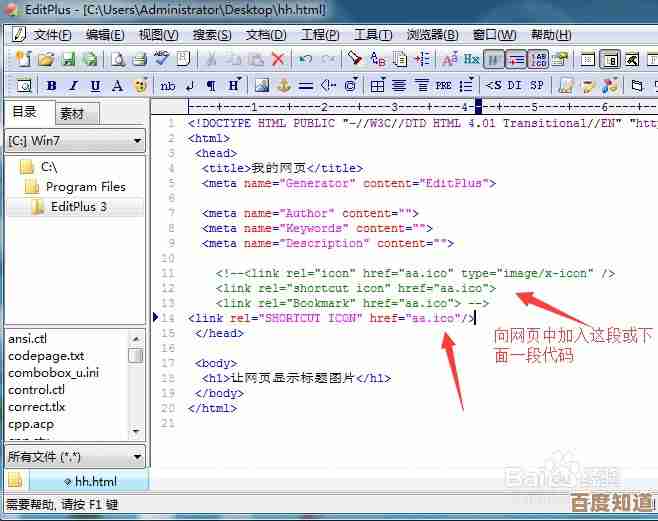Viewport: 658px width, 521px height.
Task: Run spell check with the ABC icon
Action: (159, 60)
